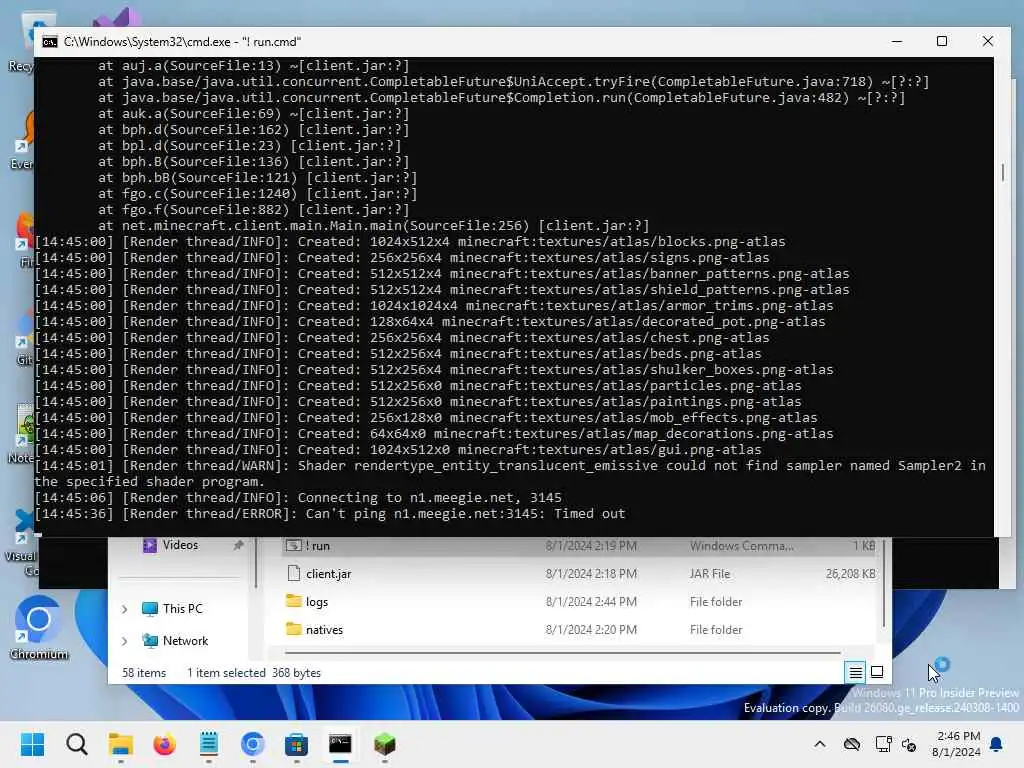Launch Firefox from the taskbar
This screenshot has width=1024, height=768.
[x=165, y=744]
